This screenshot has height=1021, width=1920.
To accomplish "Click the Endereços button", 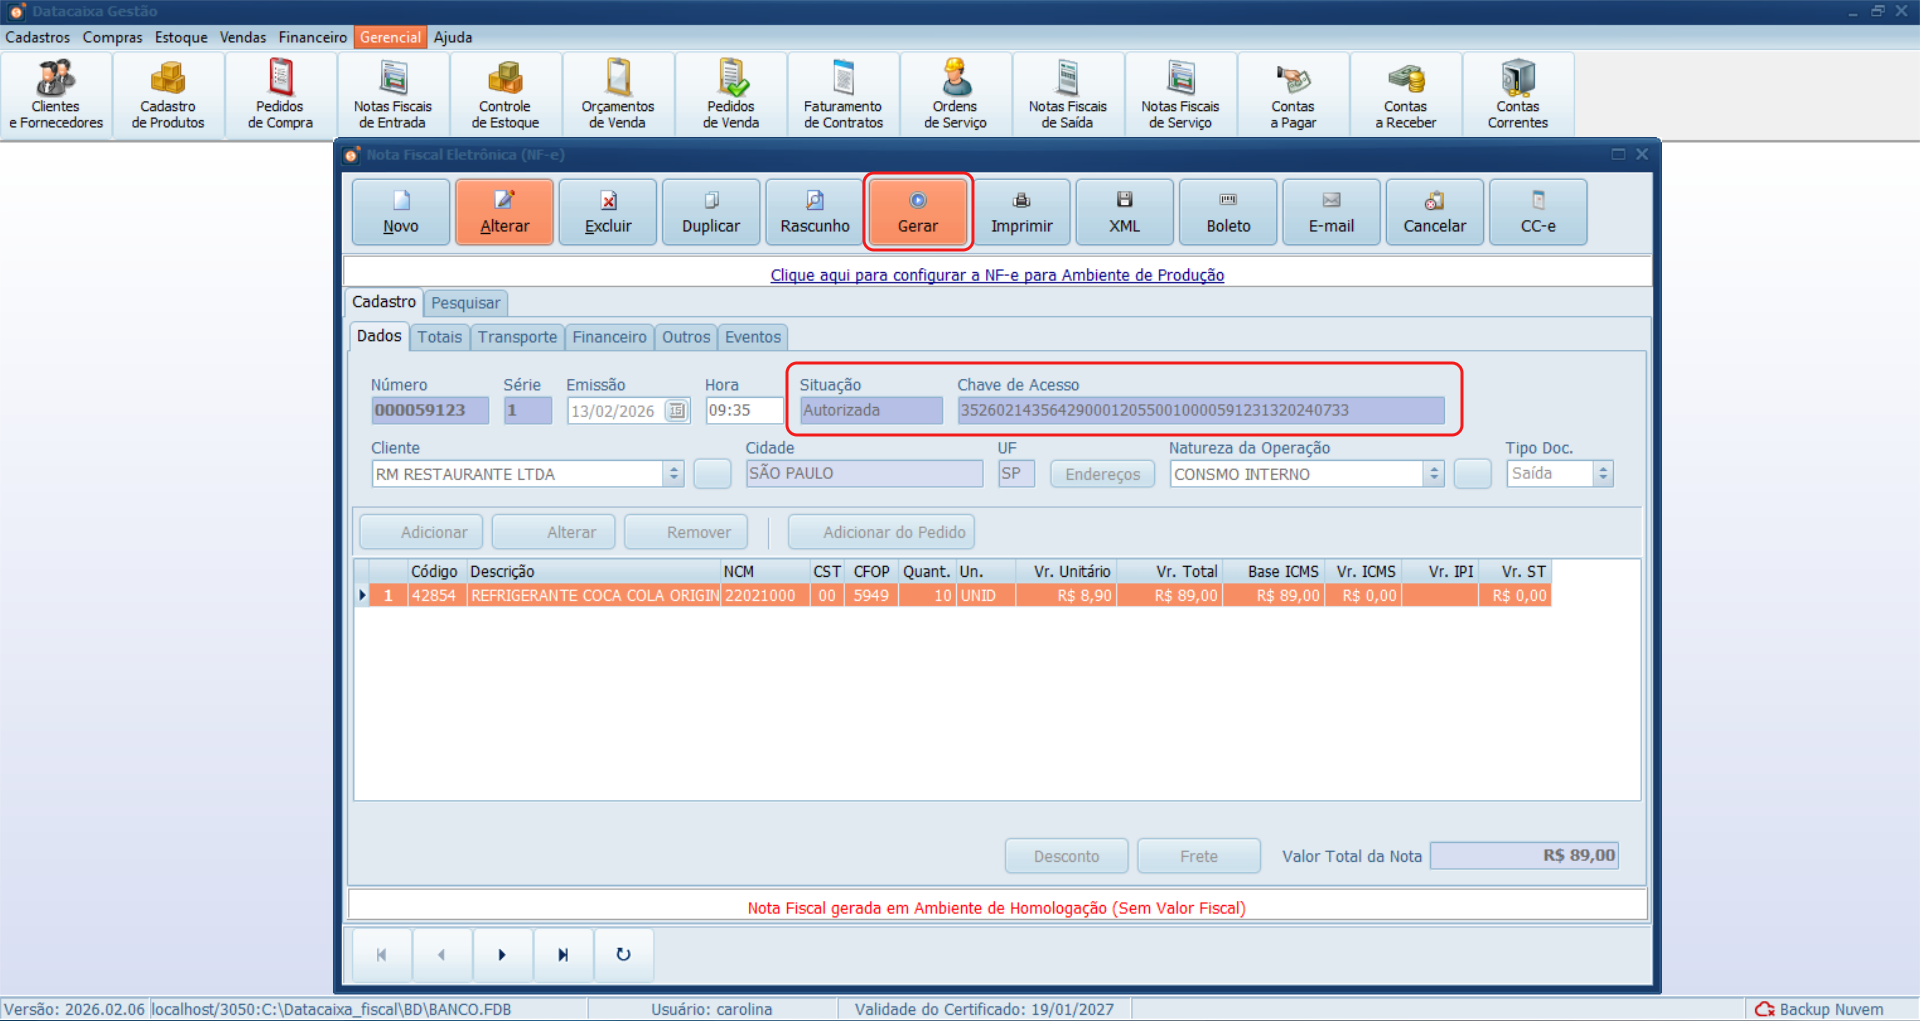I will coord(1102,474).
